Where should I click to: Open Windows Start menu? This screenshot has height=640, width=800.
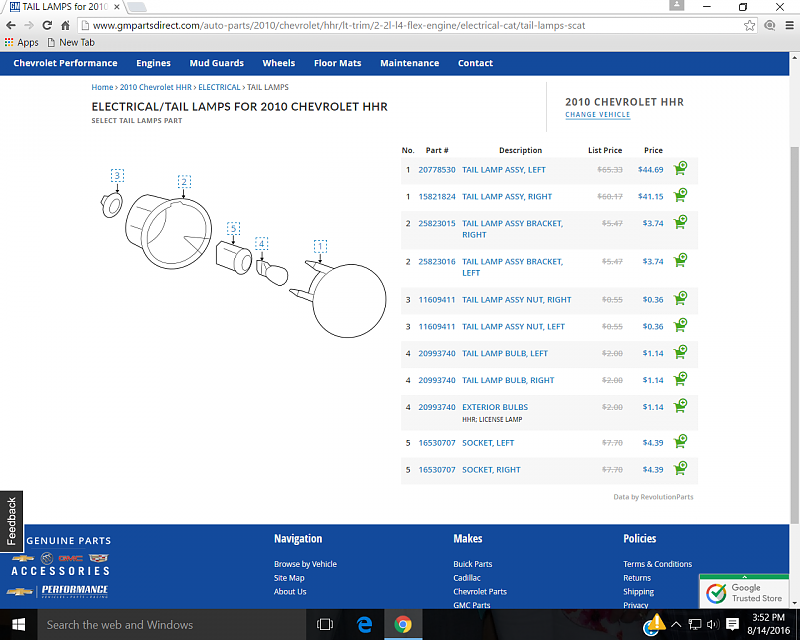18,625
